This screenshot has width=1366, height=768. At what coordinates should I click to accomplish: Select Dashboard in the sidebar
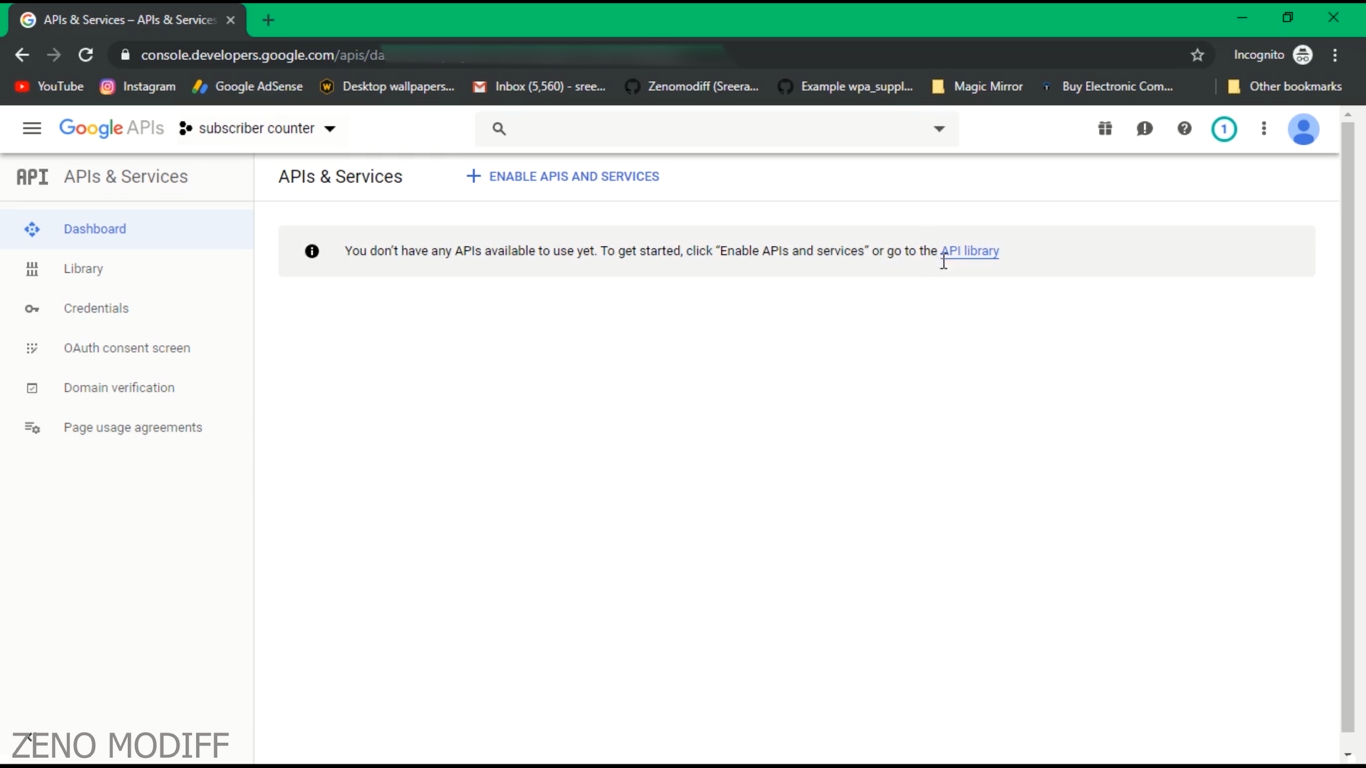[x=127, y=229]
